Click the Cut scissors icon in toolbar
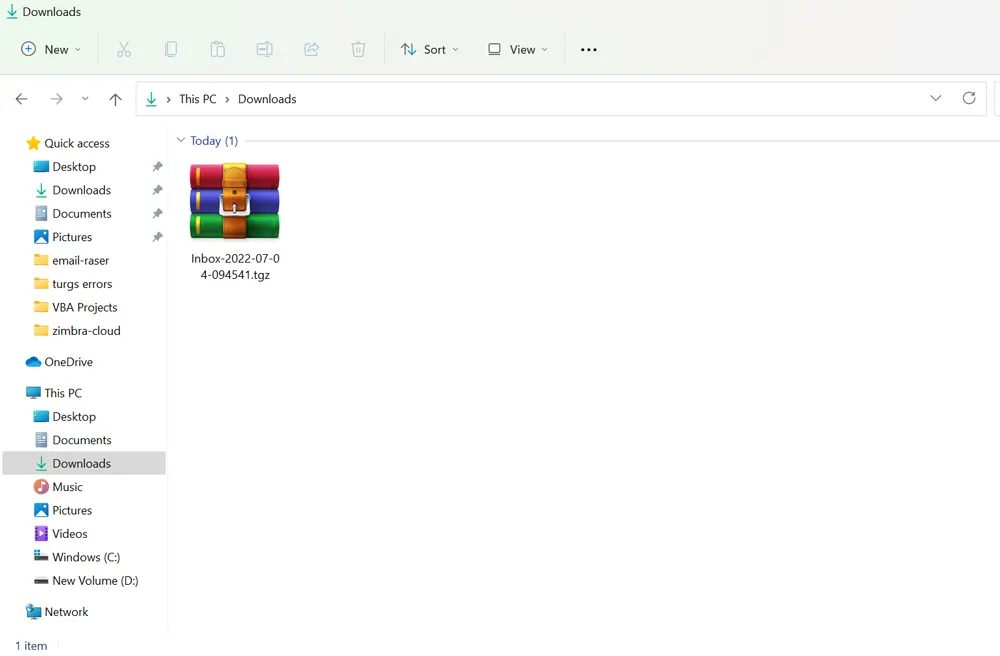Screen dimensions: 1000x656 point(124,49)
